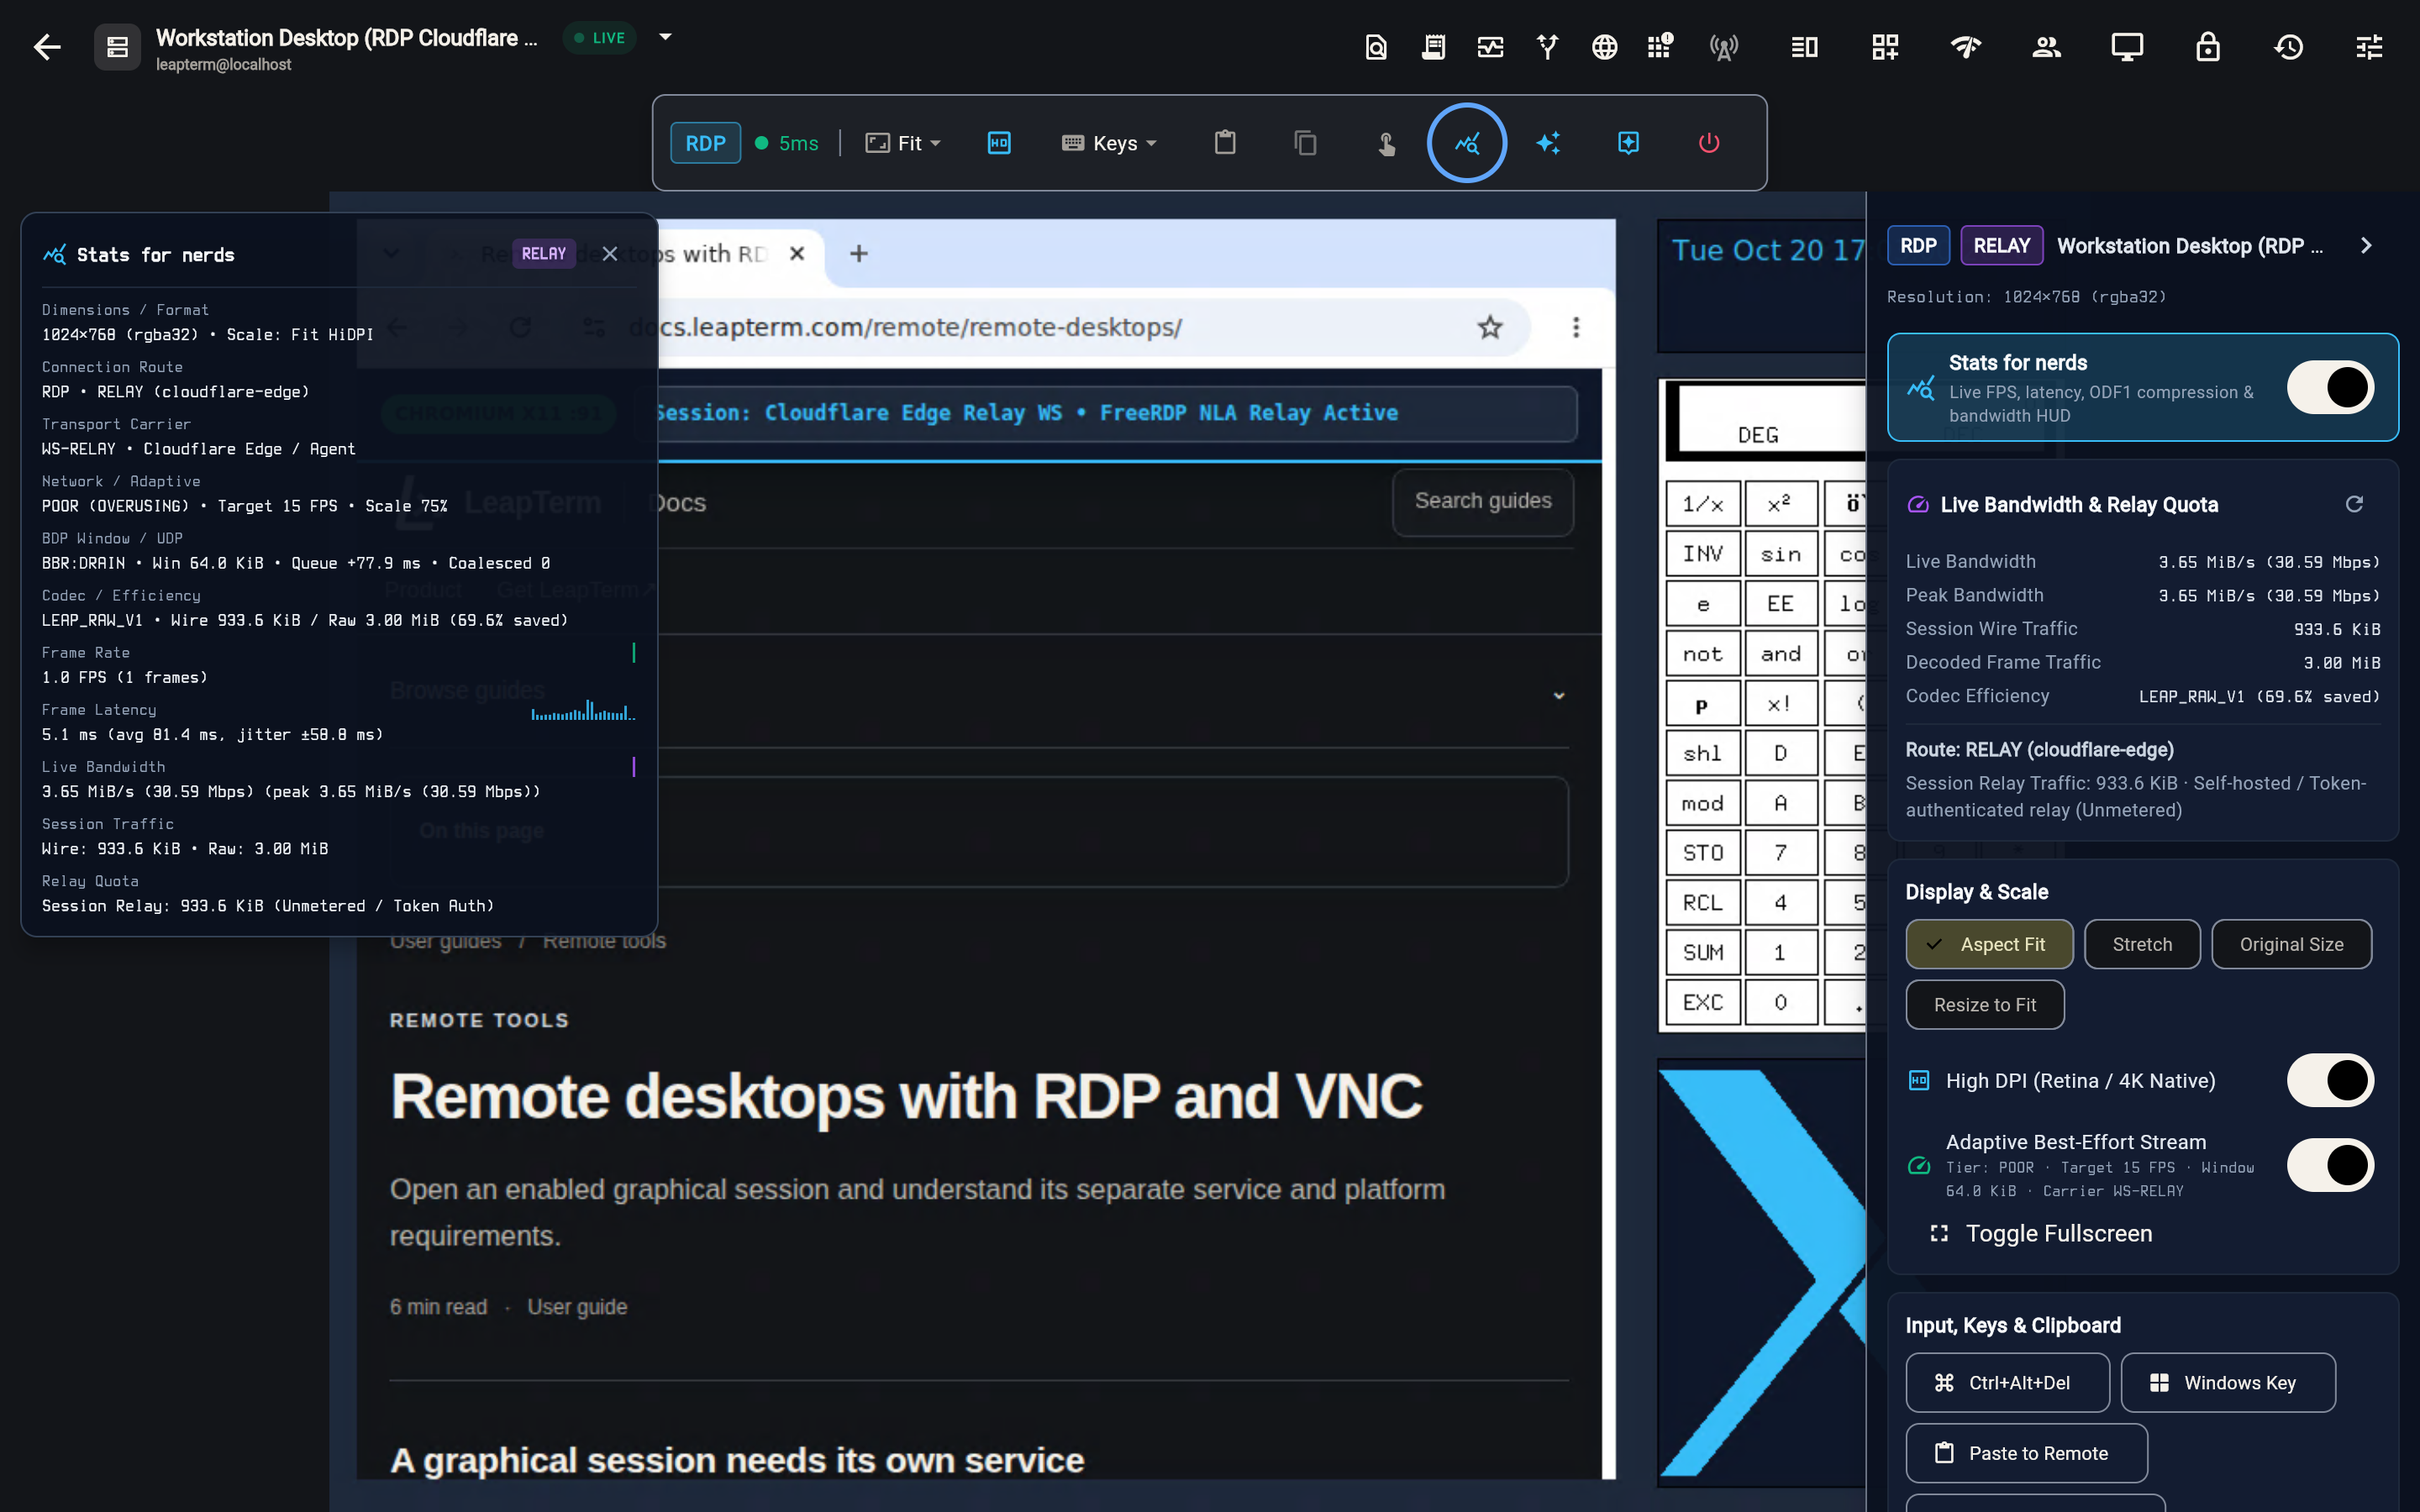Open the Keys dropdown menu
The width and height of the screenshot is (2420, 1512).
[x=1109, y=143]
